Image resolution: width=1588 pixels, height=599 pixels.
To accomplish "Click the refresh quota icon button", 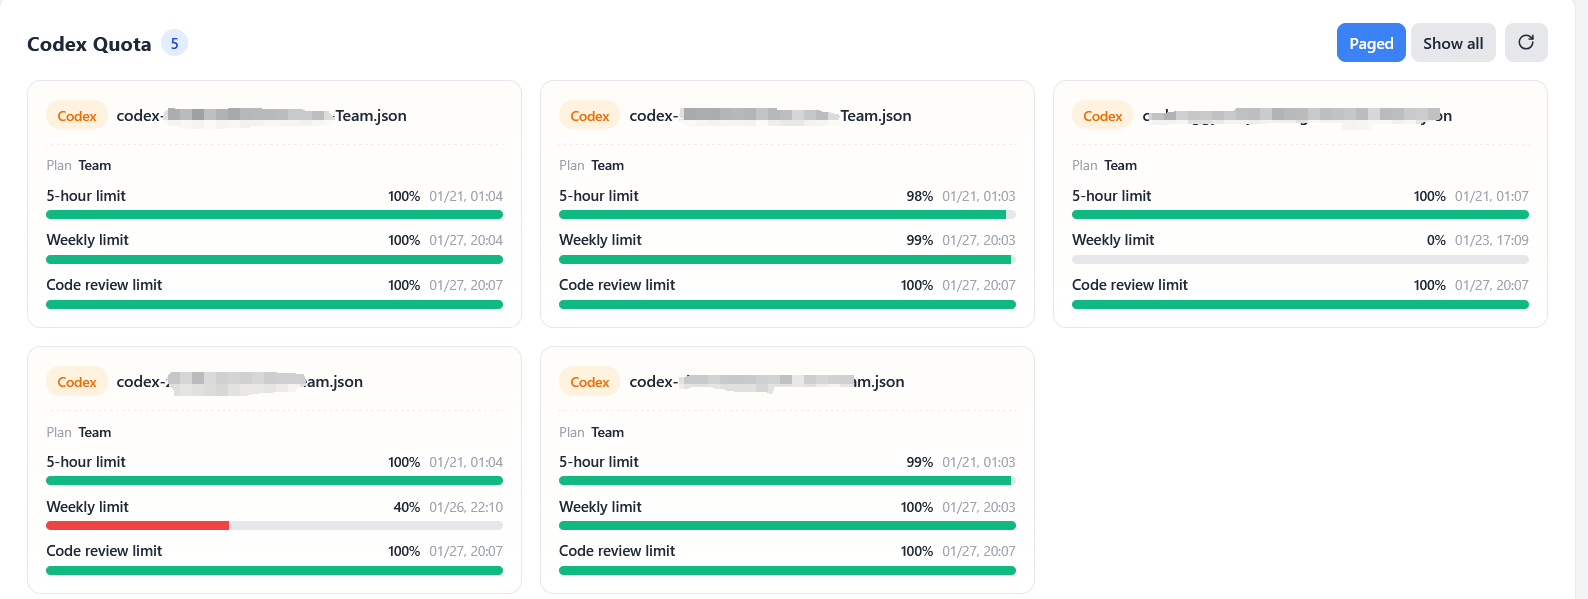I will 1526,42.
